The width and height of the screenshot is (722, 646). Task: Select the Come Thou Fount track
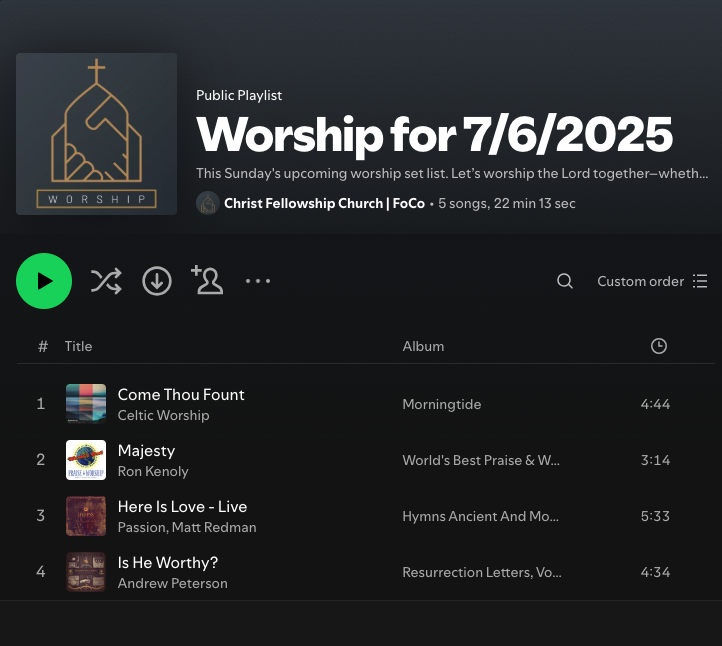(x=181, y=395)
